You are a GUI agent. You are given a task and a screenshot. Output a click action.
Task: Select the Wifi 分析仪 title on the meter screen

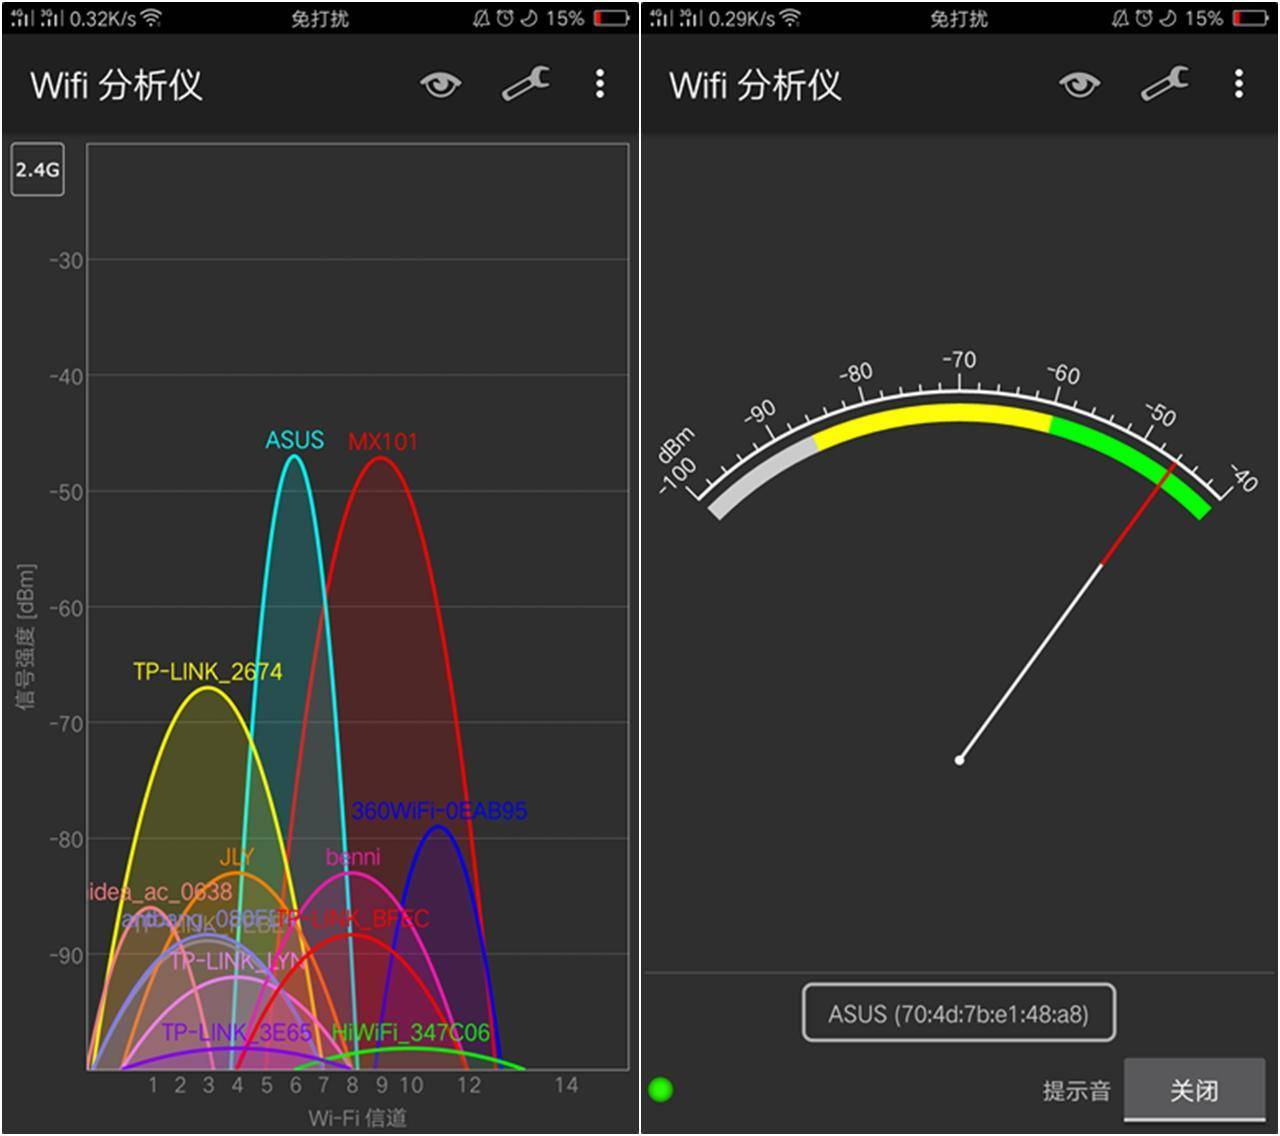pos(757,85)
